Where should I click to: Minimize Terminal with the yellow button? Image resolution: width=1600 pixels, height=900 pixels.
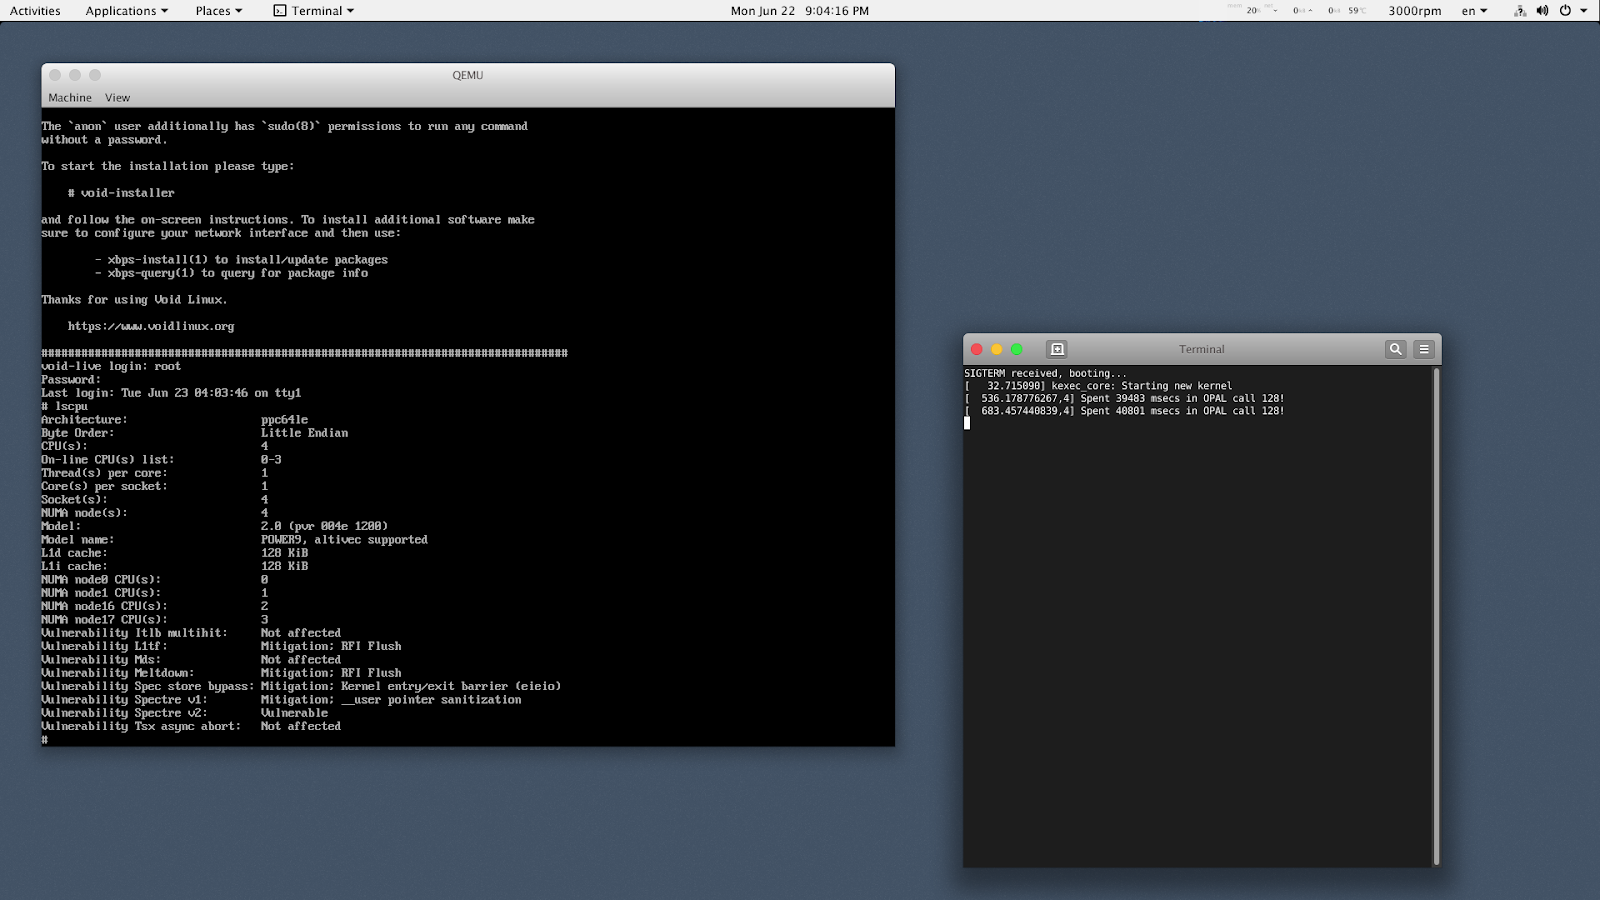tap(997, 349)
